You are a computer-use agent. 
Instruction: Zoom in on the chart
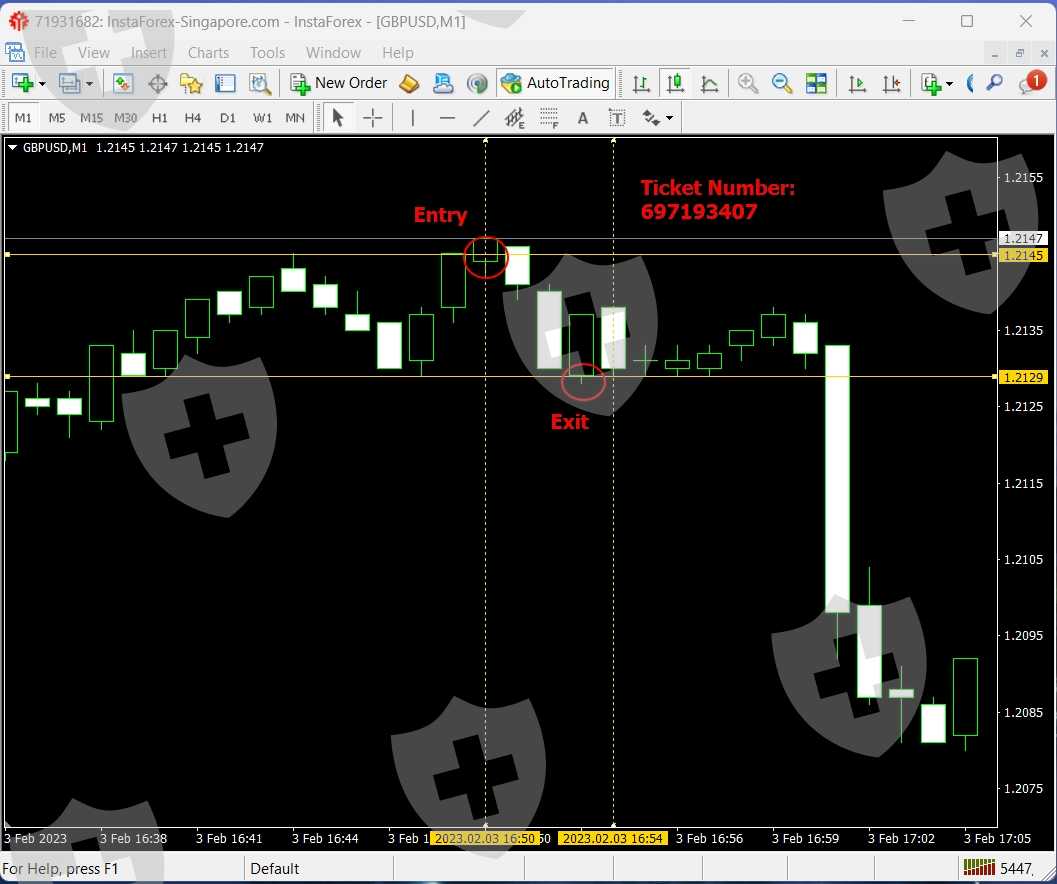coord(747,84)
